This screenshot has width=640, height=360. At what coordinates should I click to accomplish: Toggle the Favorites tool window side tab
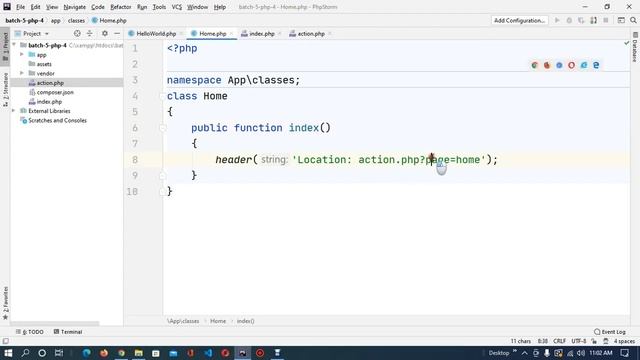[x=5, y=303]
